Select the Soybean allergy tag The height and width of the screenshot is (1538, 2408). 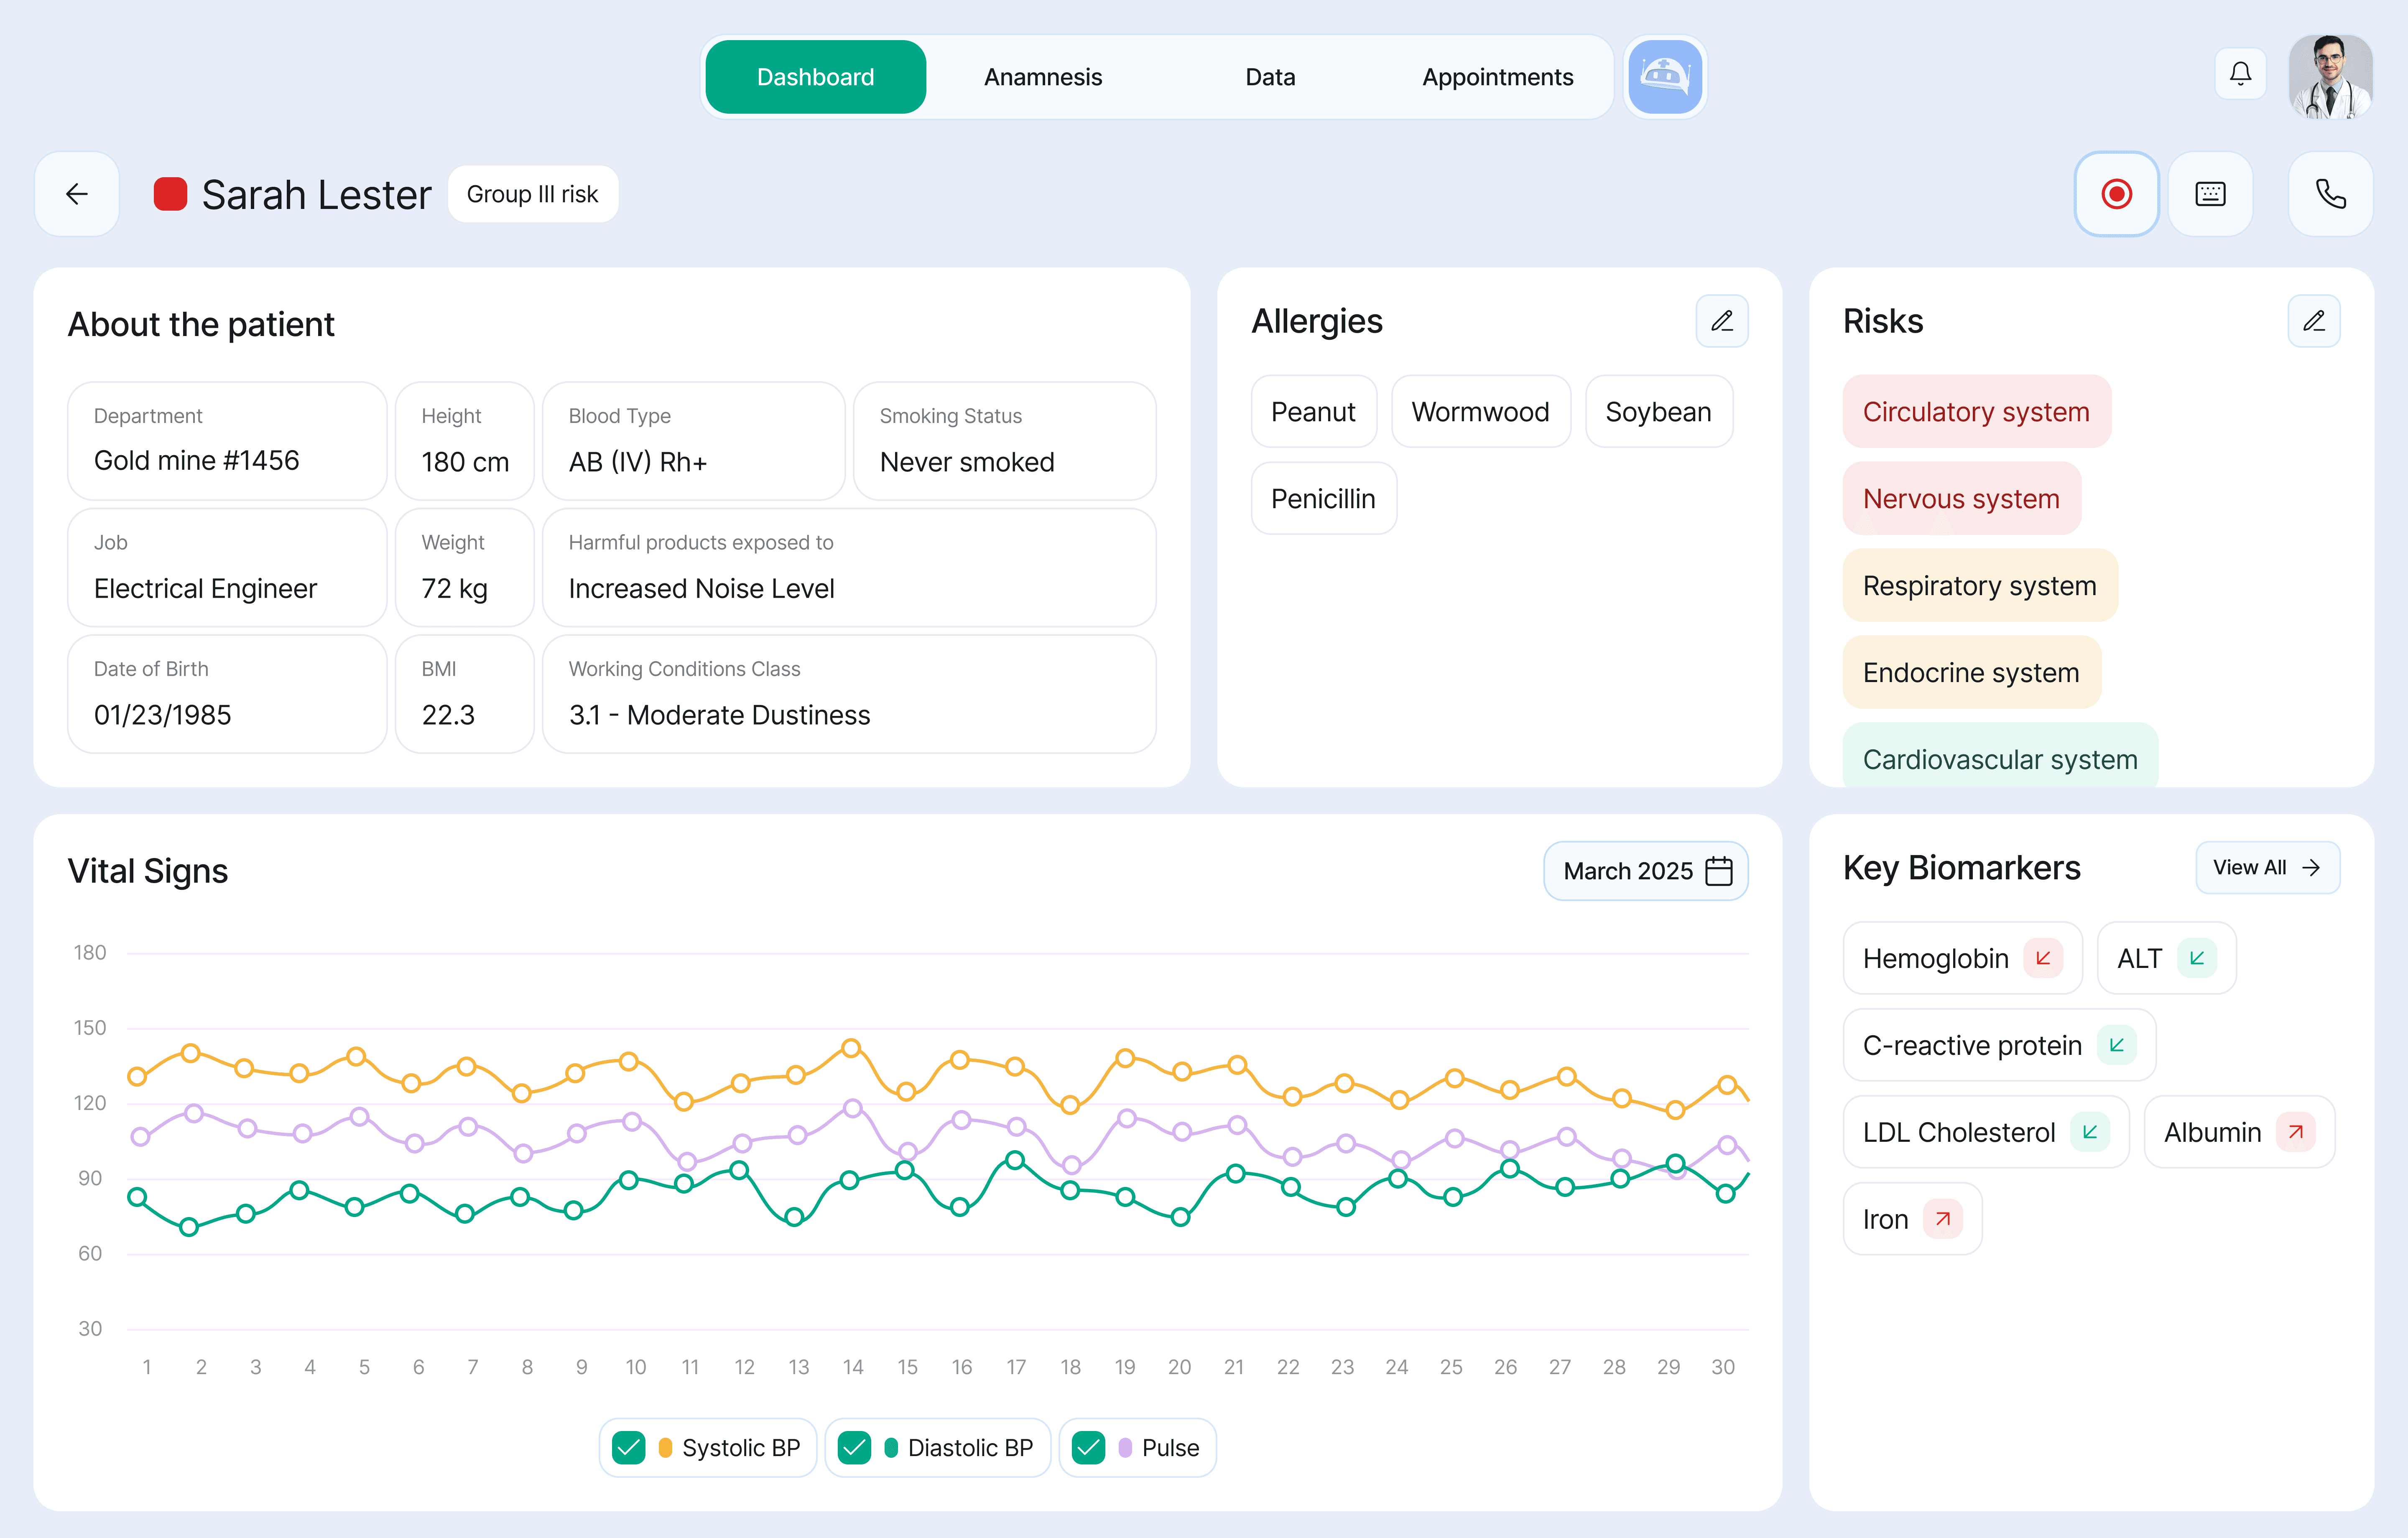[1658, 411]
